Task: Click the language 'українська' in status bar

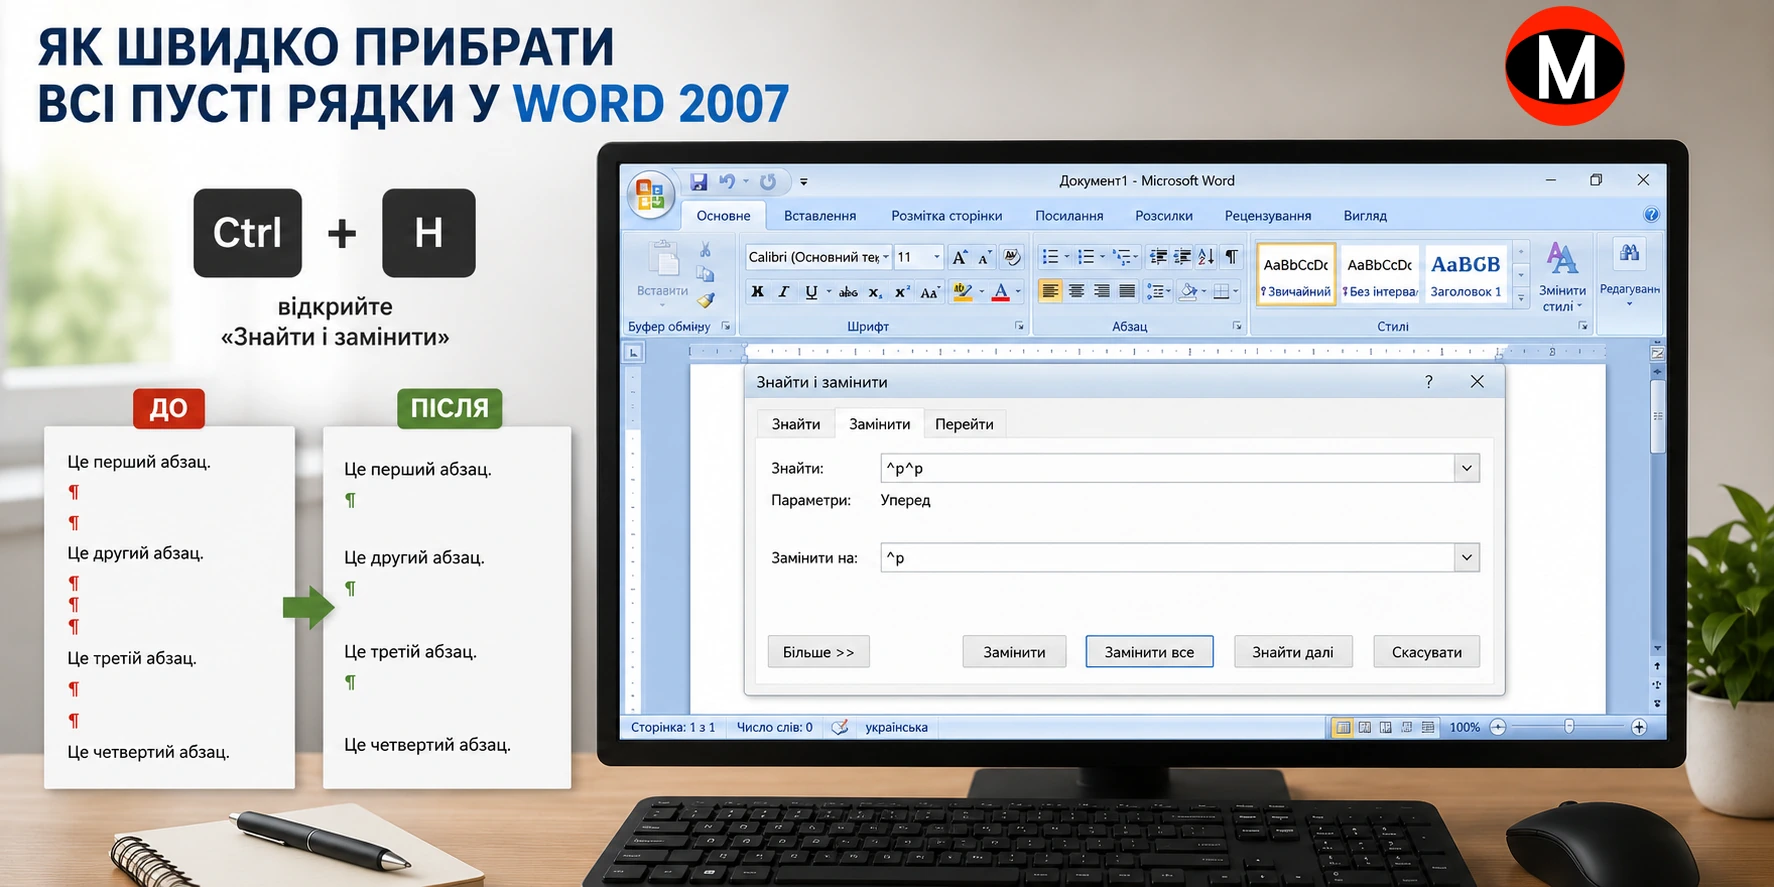Action: tap(896, 727)
